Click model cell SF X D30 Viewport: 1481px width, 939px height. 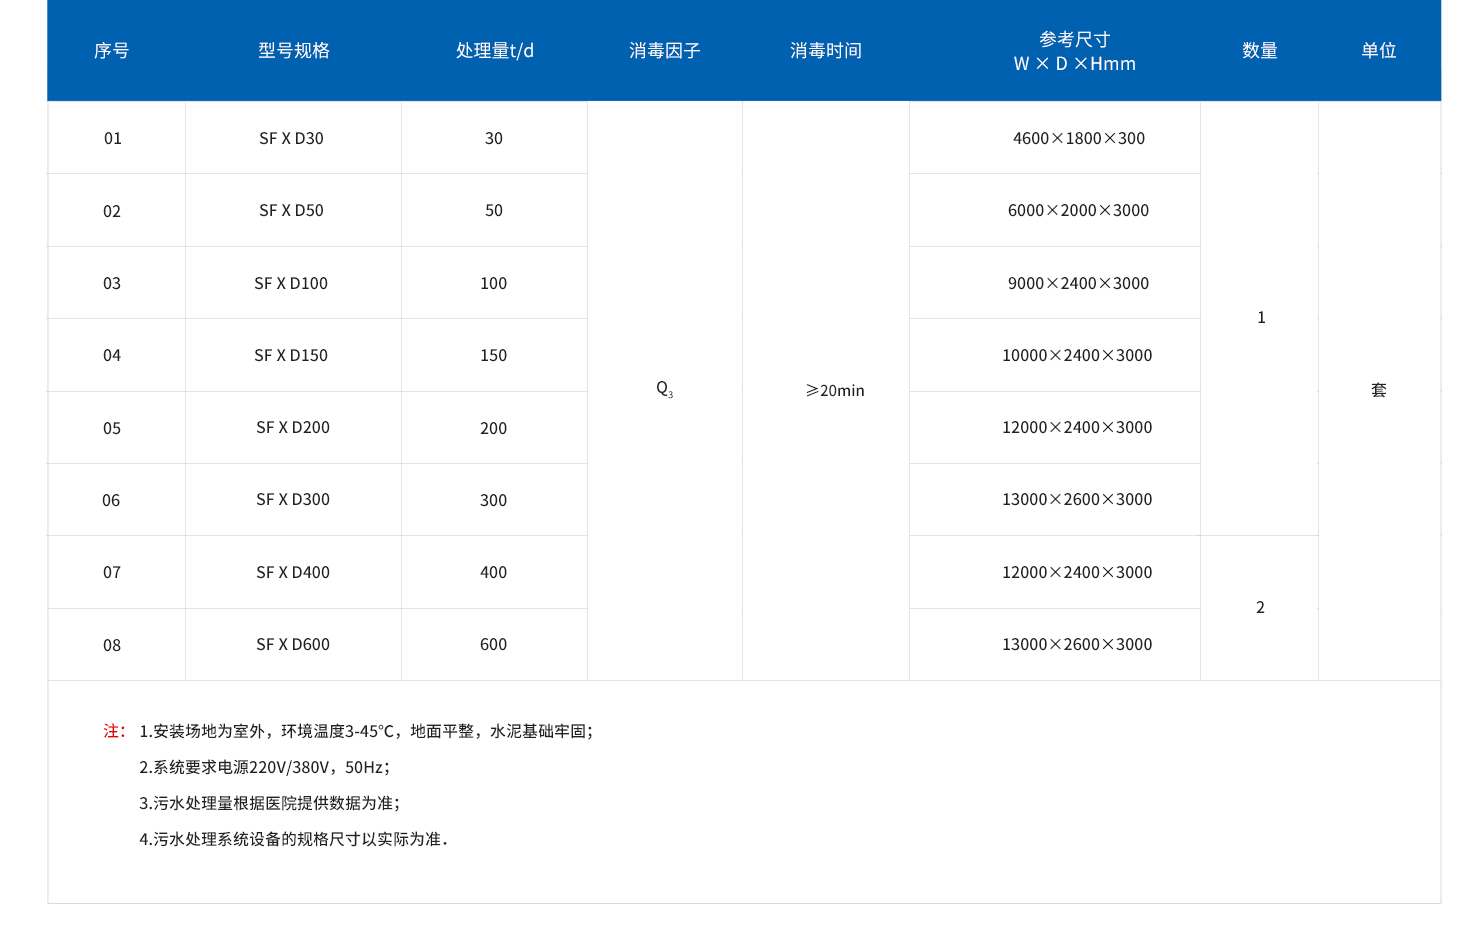coord(292,139)
